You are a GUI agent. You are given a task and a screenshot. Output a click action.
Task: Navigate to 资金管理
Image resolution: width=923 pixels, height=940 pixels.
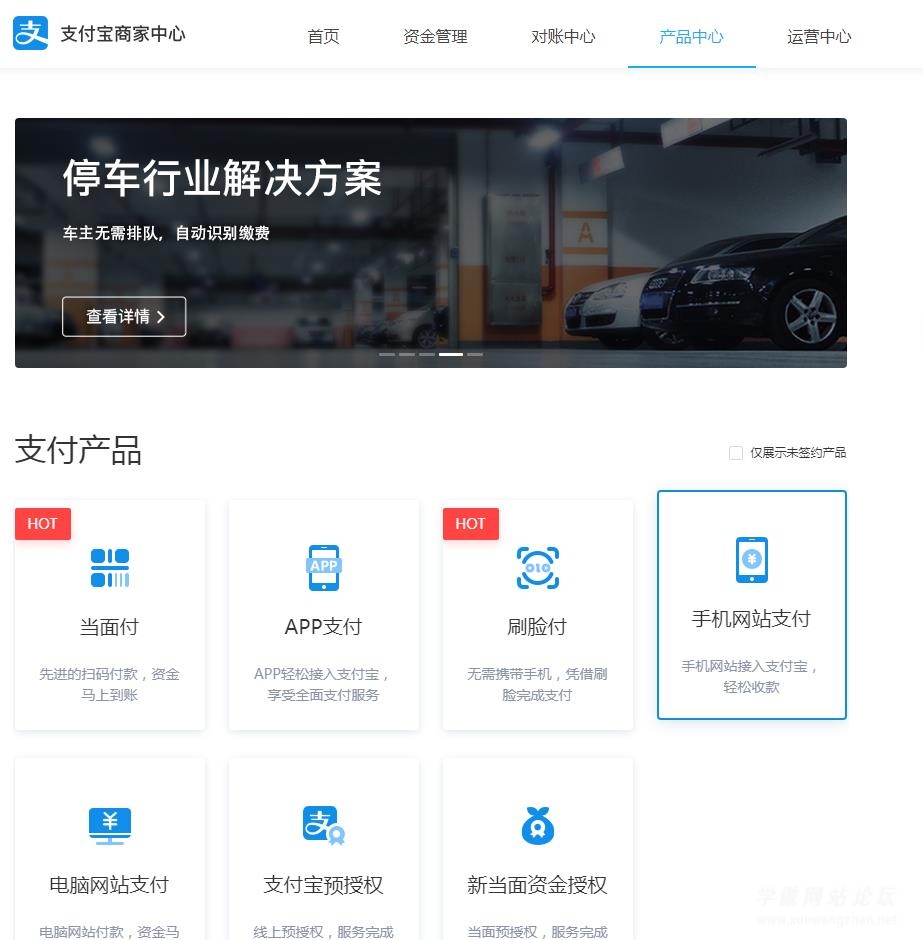[435, 36]
